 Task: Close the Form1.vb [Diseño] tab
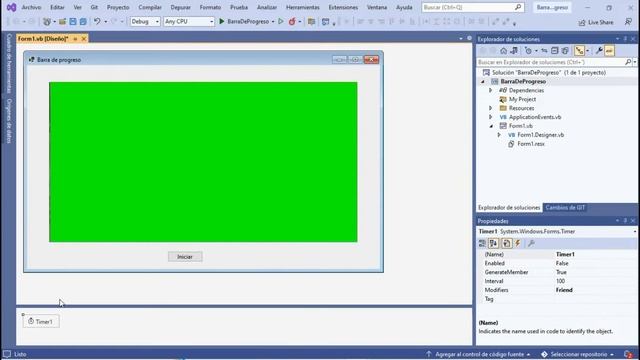(x=84, y=39)
